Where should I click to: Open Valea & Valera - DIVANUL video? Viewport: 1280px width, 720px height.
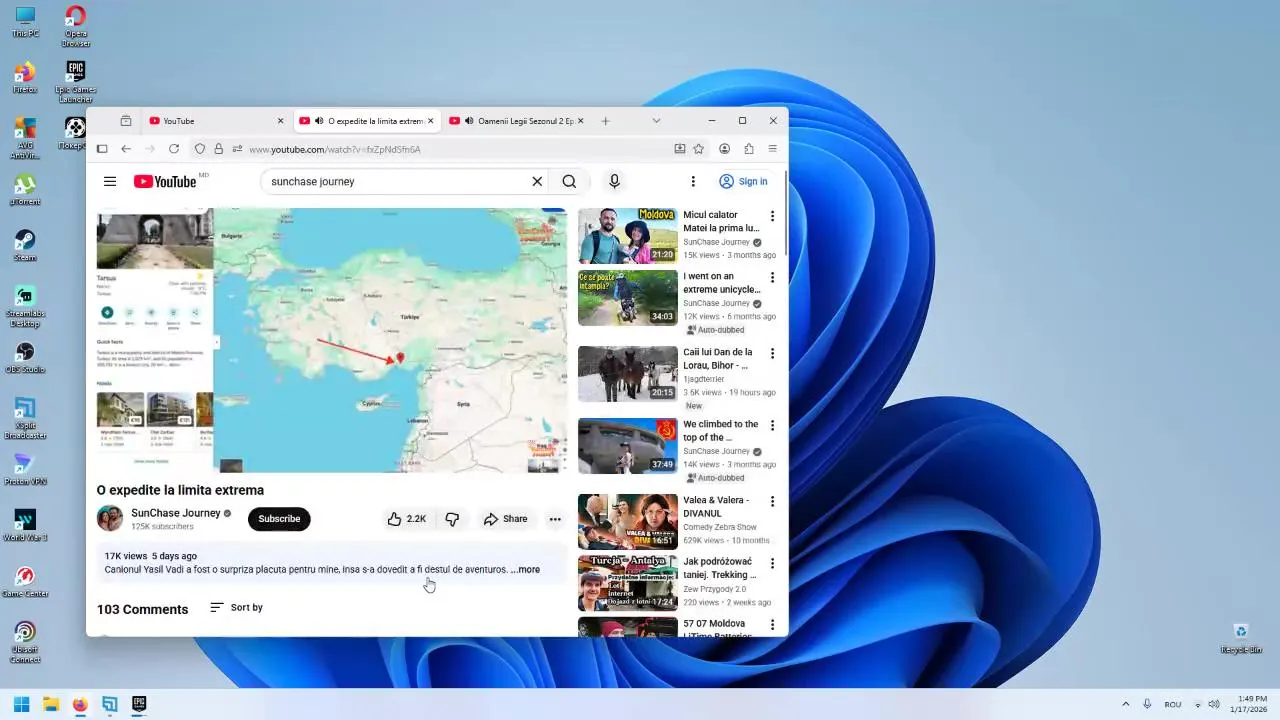627,521
